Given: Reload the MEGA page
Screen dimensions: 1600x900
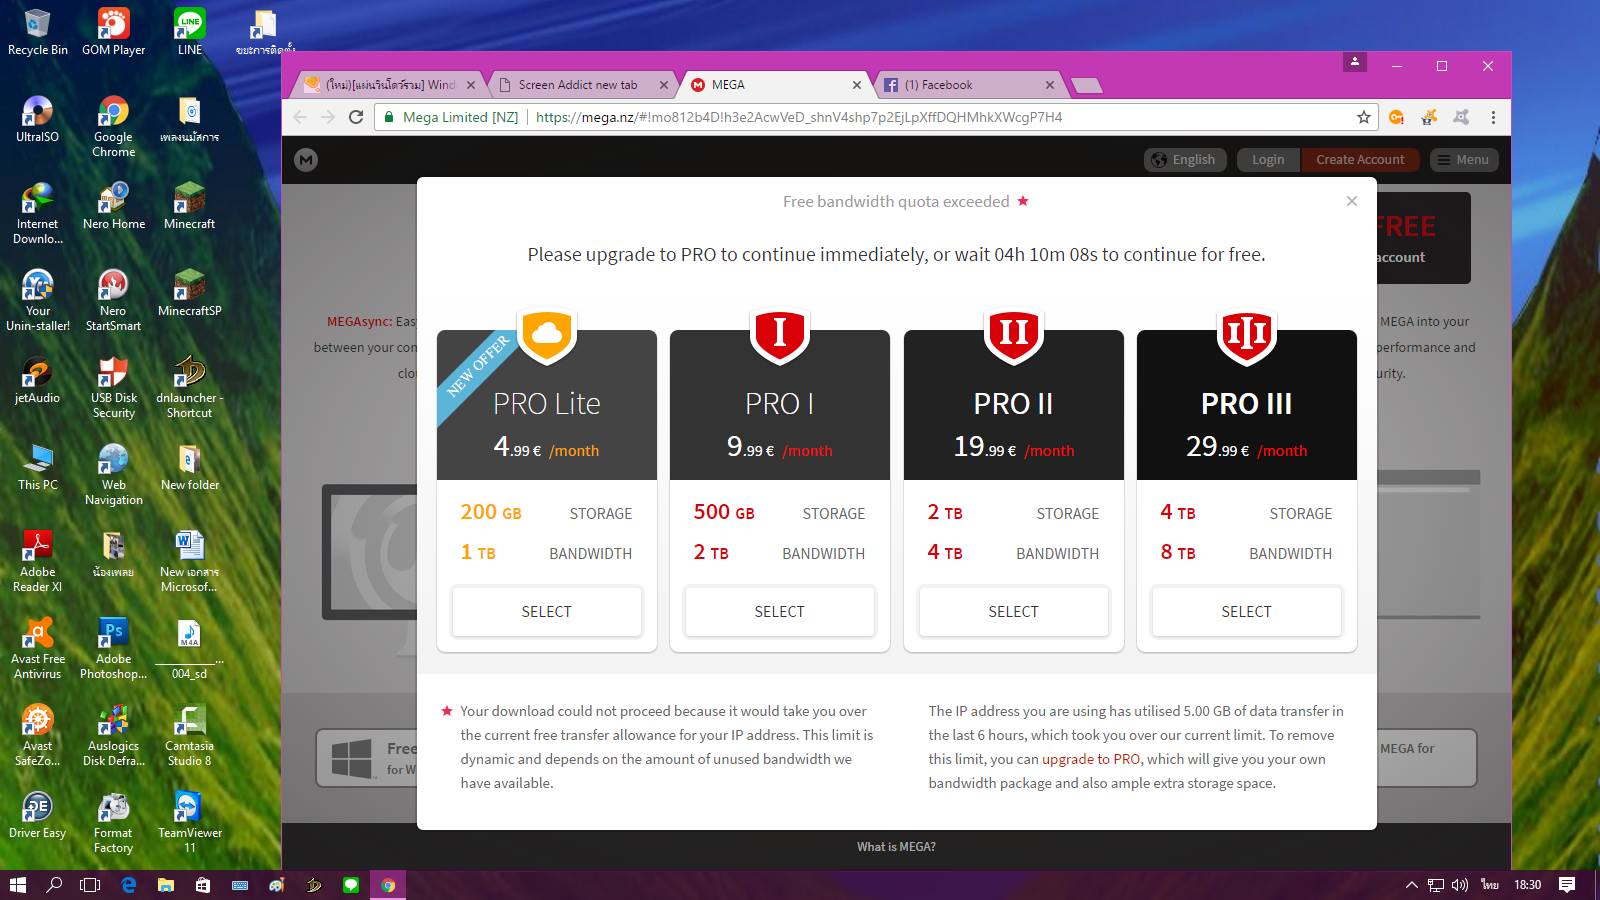Looking at the screenshot, I should click(355, 117).
